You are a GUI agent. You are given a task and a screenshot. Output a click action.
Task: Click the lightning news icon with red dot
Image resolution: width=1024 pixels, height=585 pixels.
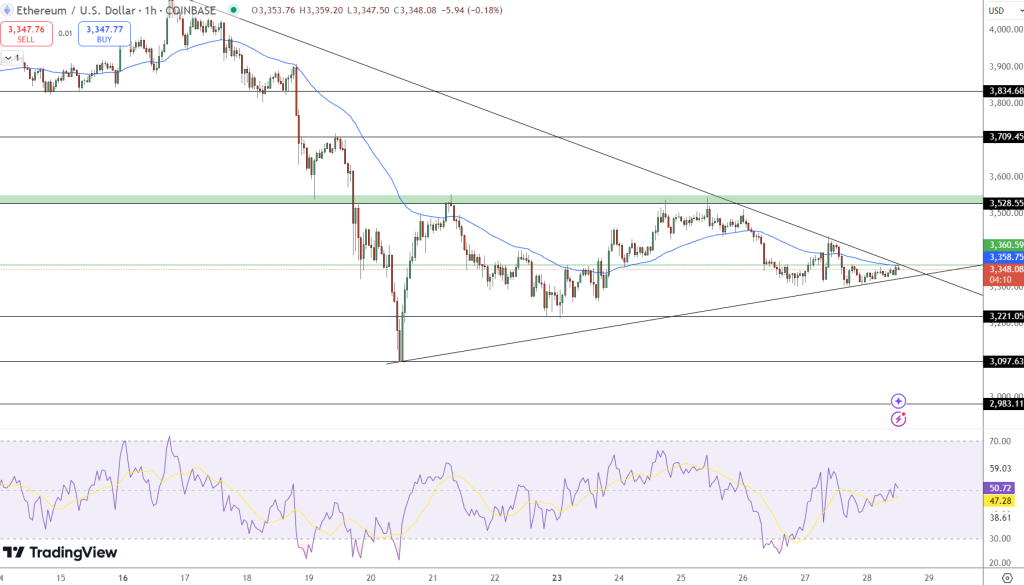coord(898,418)
